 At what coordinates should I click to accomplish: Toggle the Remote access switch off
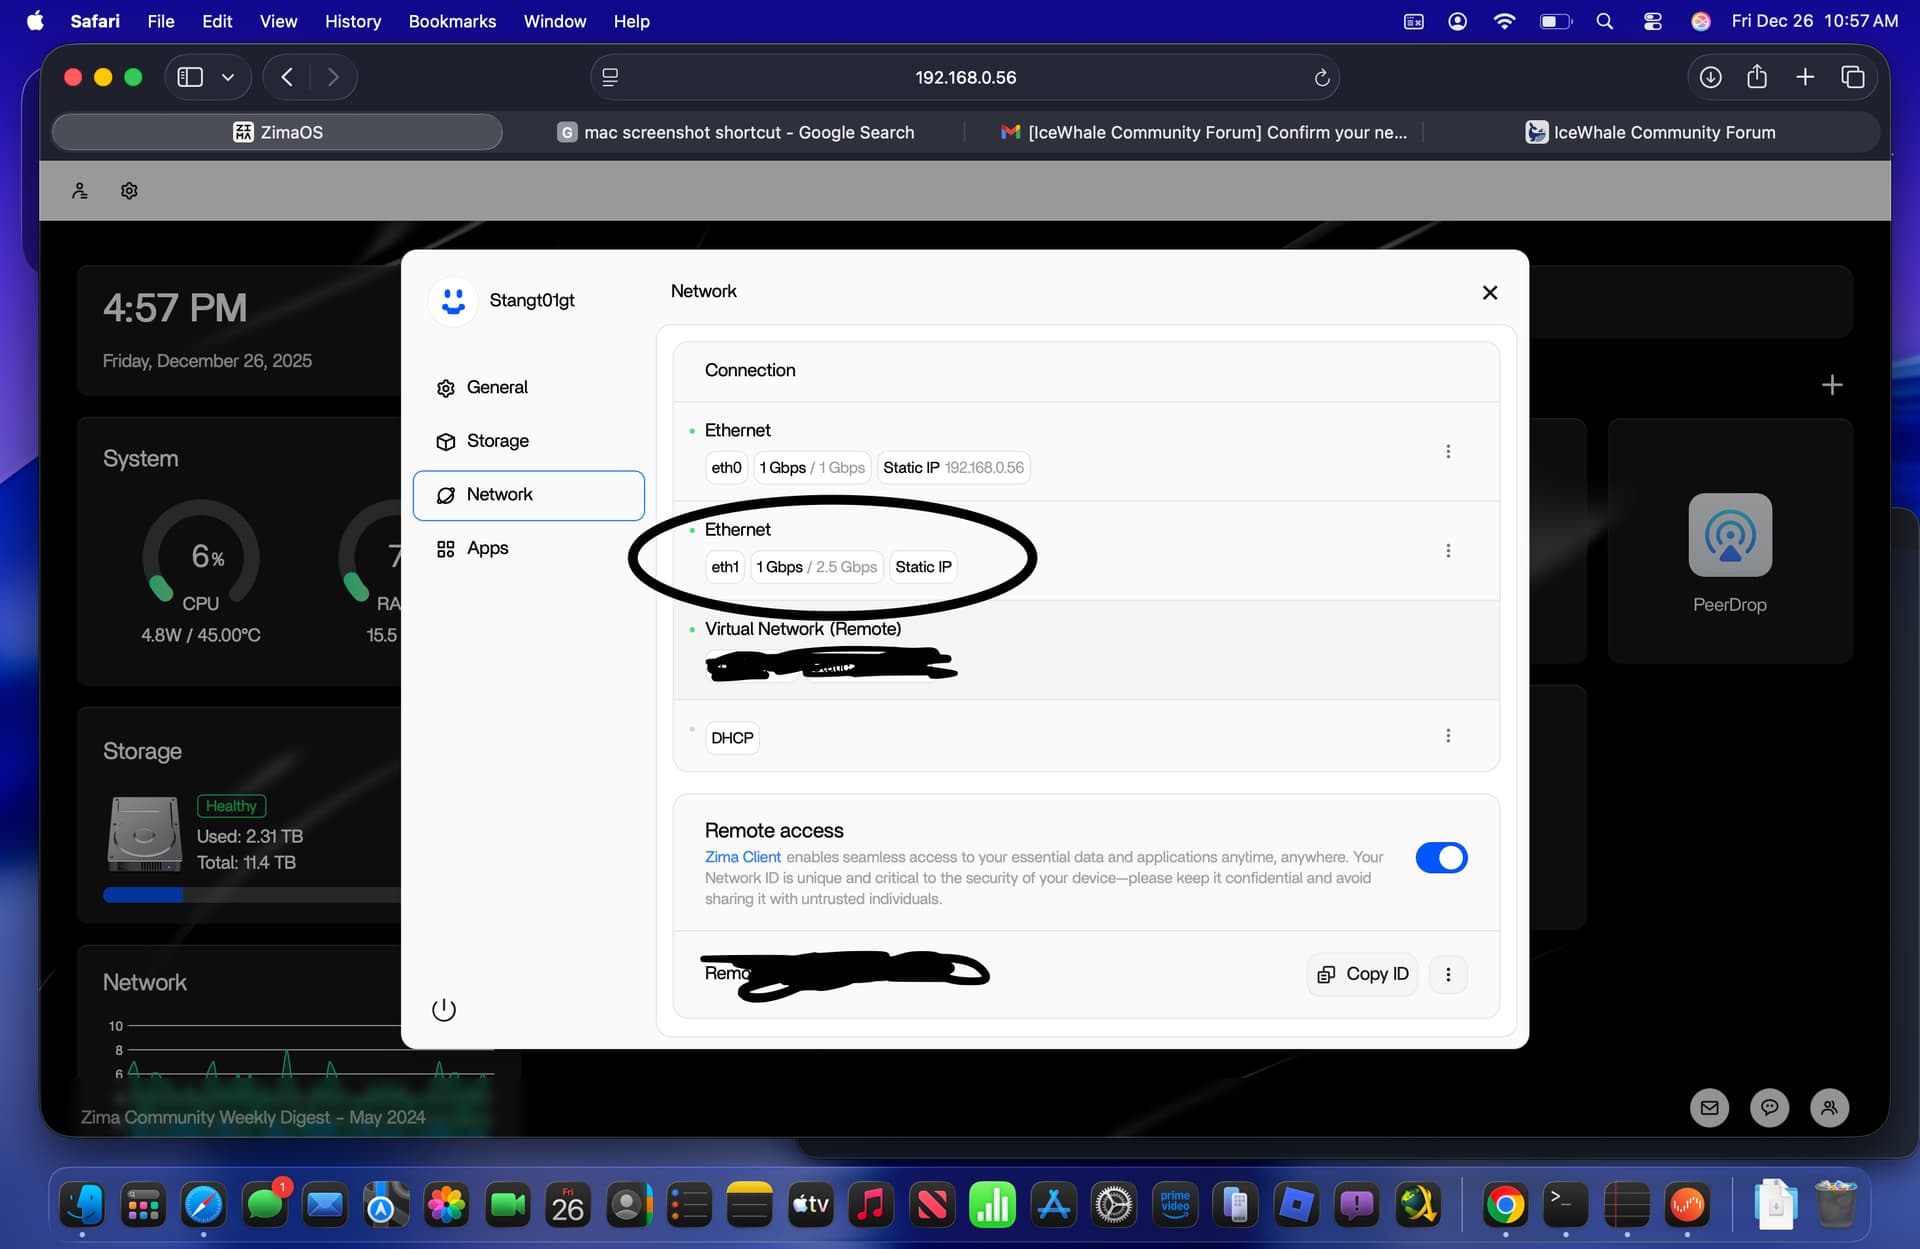1440,858
